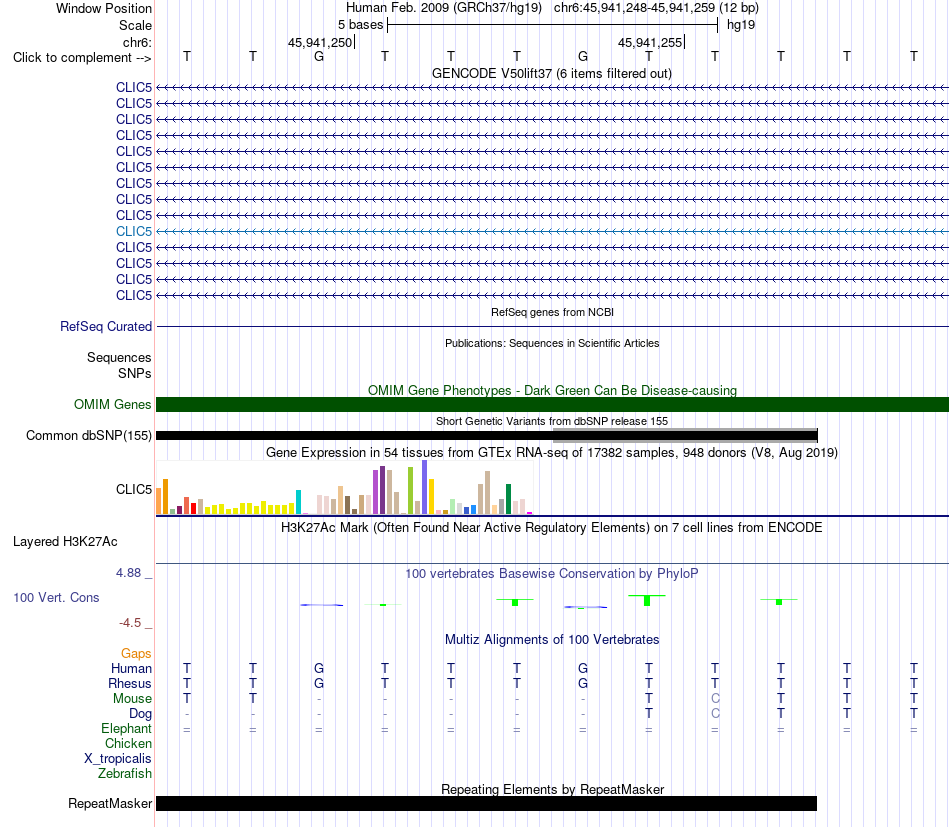Click the cyan bar in the GTEx expression chart

(x=298, y=502)
